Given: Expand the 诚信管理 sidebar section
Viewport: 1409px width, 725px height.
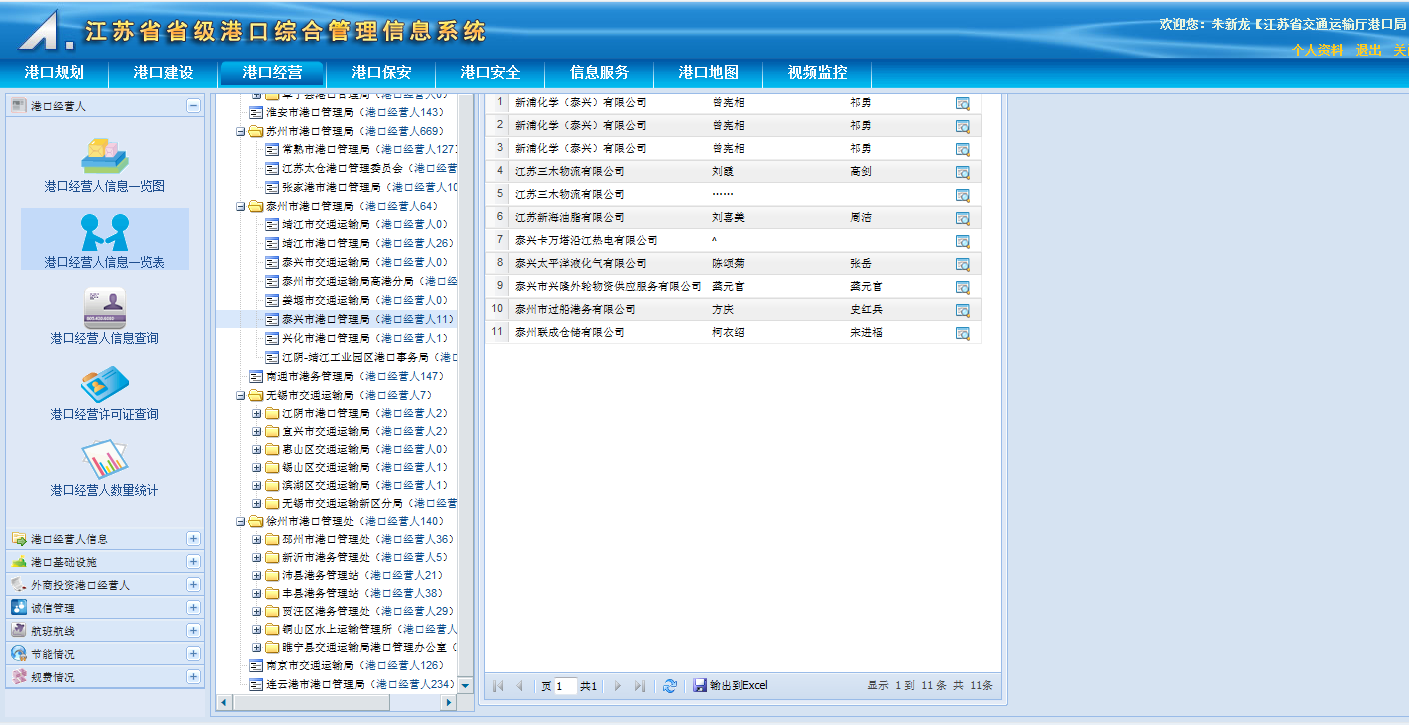Looking at the screenshot, I should (x=193, y=608).
